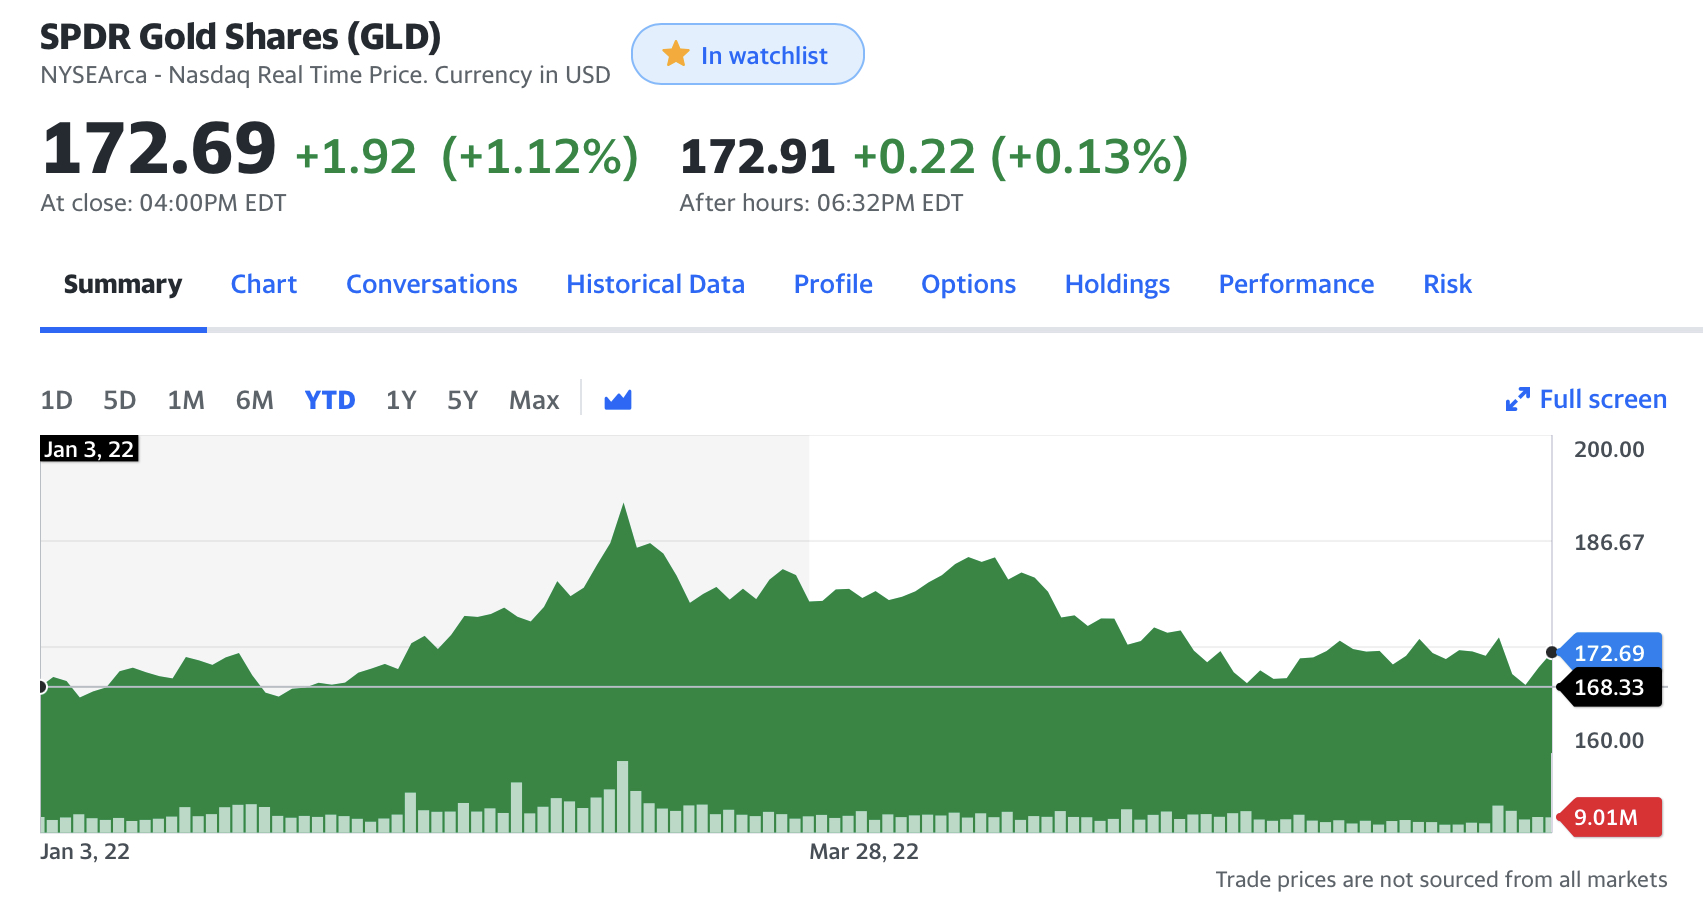1703x904 pixels.
Task: Set chart range to 5D
Action: coord(119,400)
